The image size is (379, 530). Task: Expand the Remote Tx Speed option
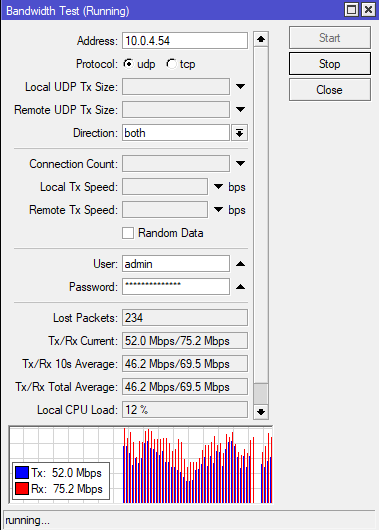(x=219, y=210)
